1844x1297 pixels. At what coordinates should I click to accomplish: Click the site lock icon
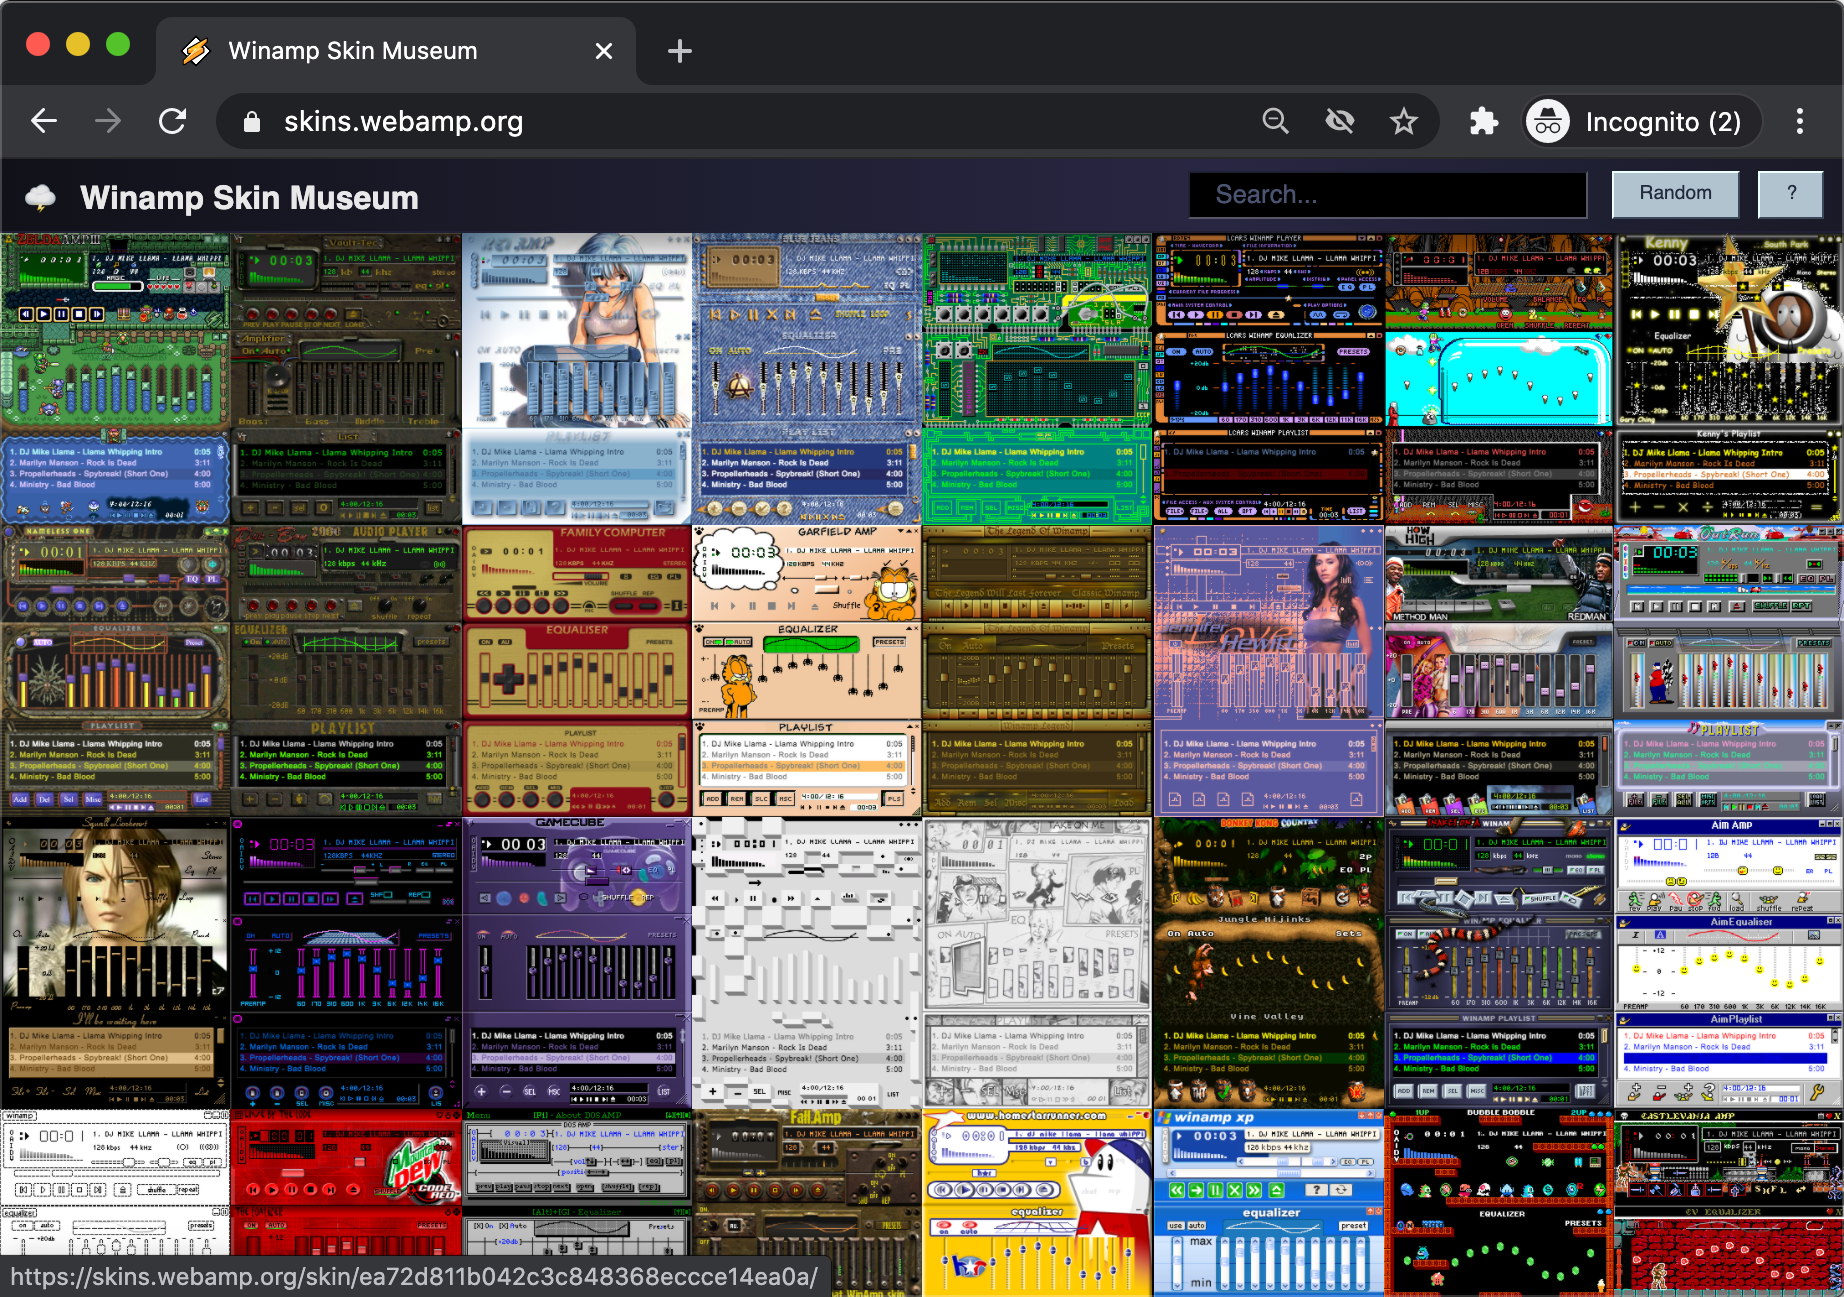(252, 122)
